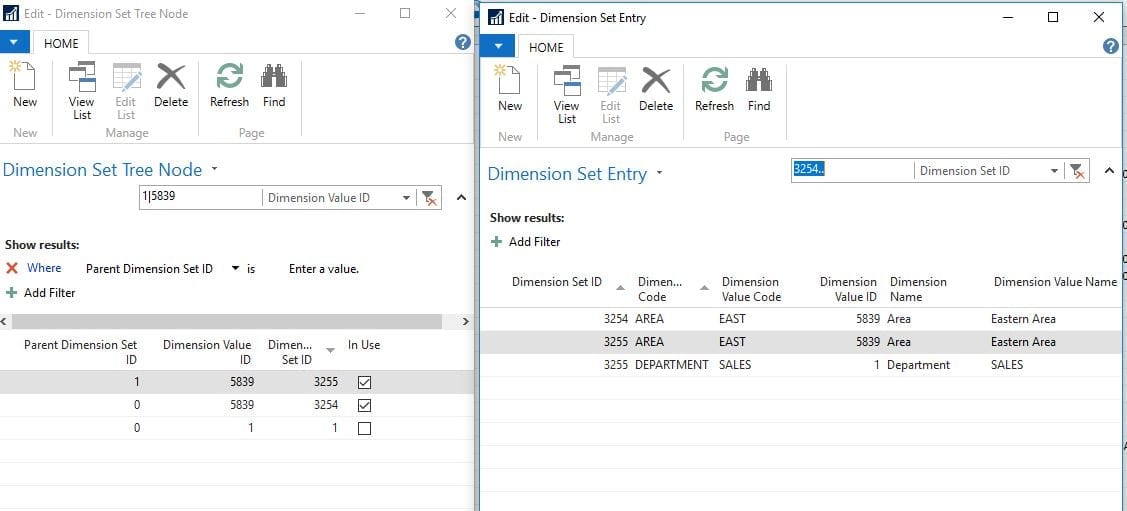Open View List in Dimension Set Entry window
The height and width of the screenshot is (511, 1127).
(x=566, y=94)
